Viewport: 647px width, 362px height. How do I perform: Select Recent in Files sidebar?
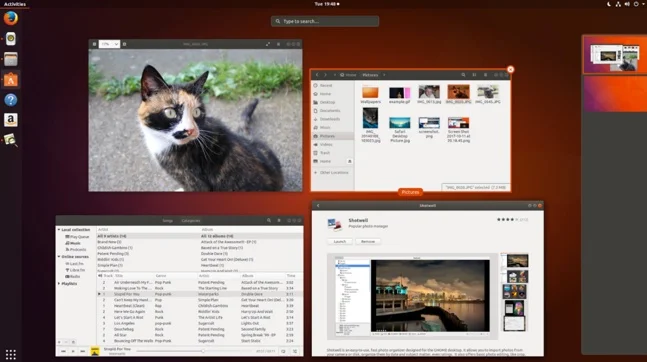[x=333, y=85]
